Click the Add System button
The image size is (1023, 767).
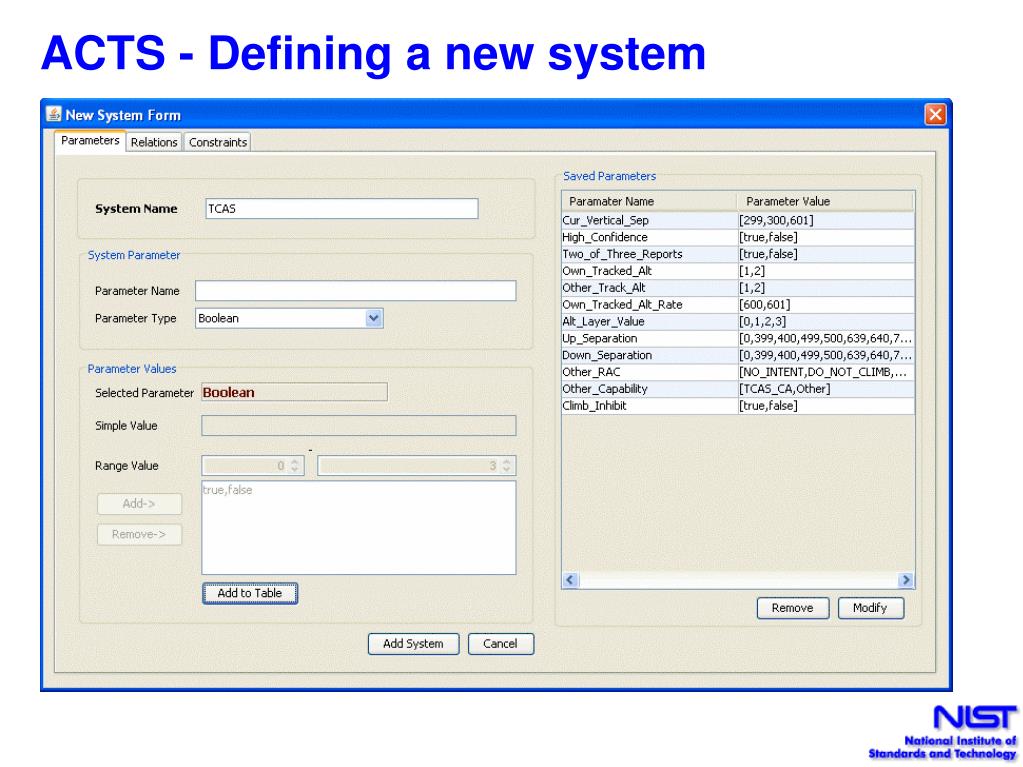point(413,644)
